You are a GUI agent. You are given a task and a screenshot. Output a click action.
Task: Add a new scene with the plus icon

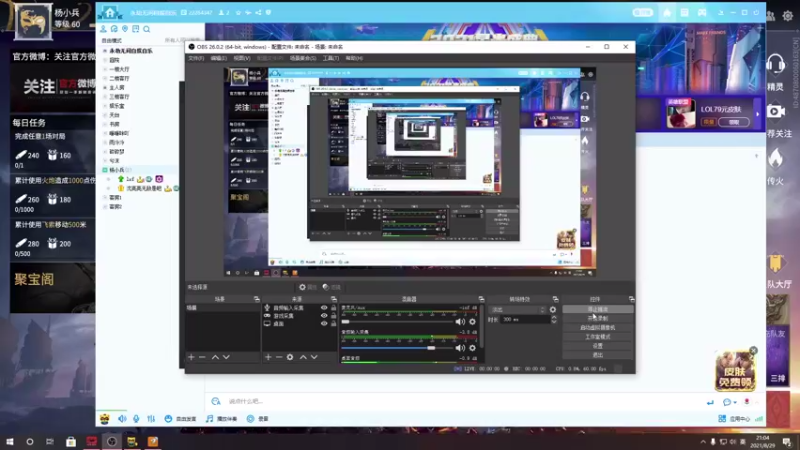pos(191,357)
